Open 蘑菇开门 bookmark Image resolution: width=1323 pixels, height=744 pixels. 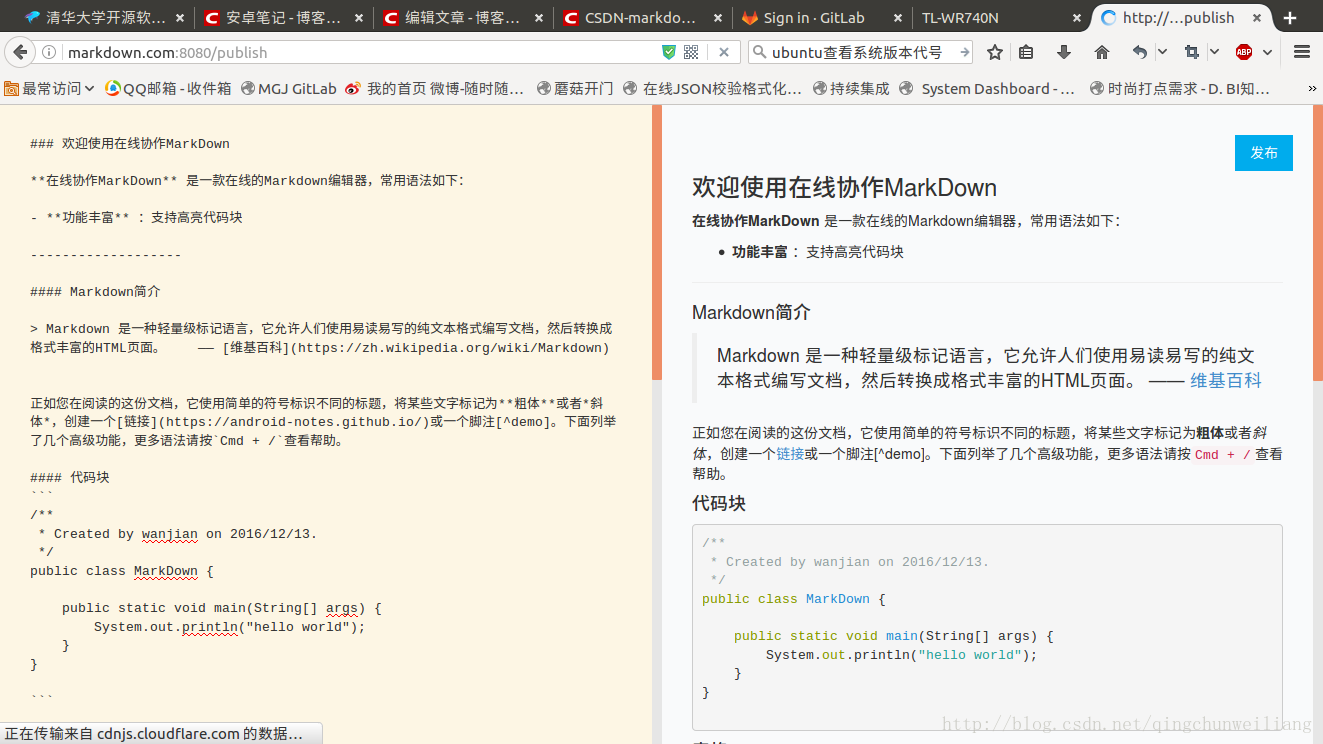(x=575, y=89)
